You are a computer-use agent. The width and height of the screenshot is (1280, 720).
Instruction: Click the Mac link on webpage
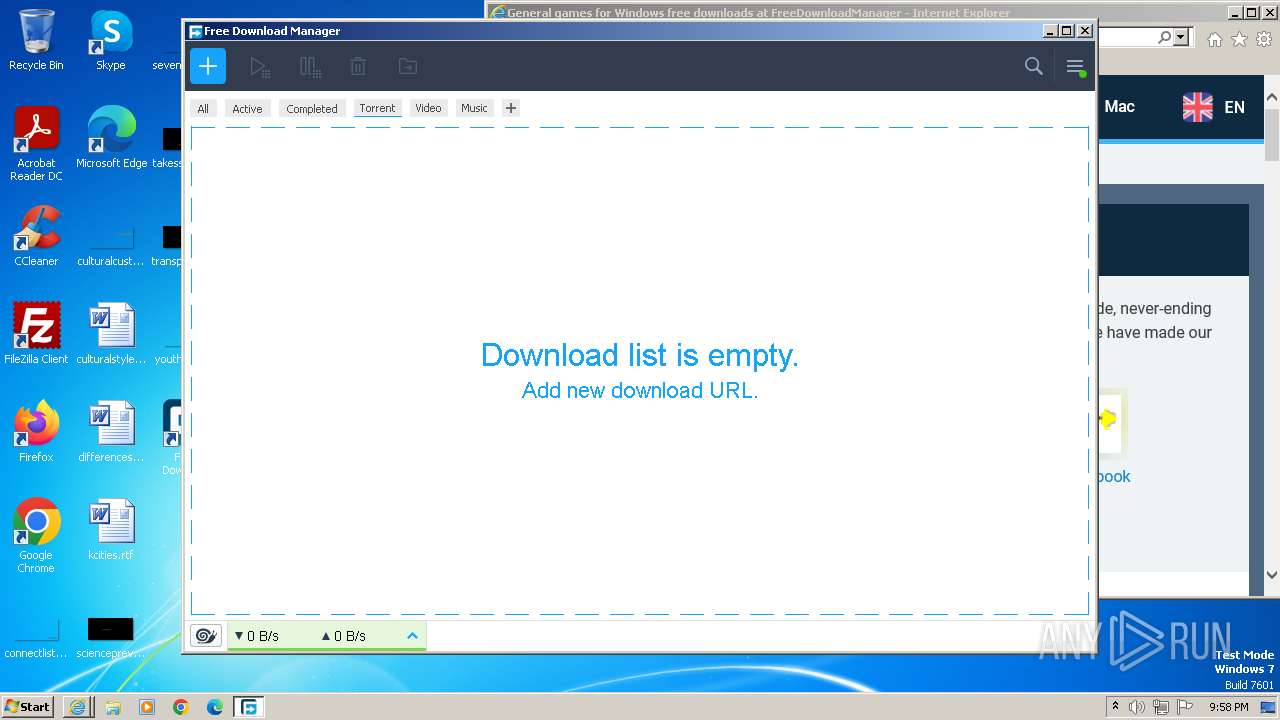pos(1119,106)
